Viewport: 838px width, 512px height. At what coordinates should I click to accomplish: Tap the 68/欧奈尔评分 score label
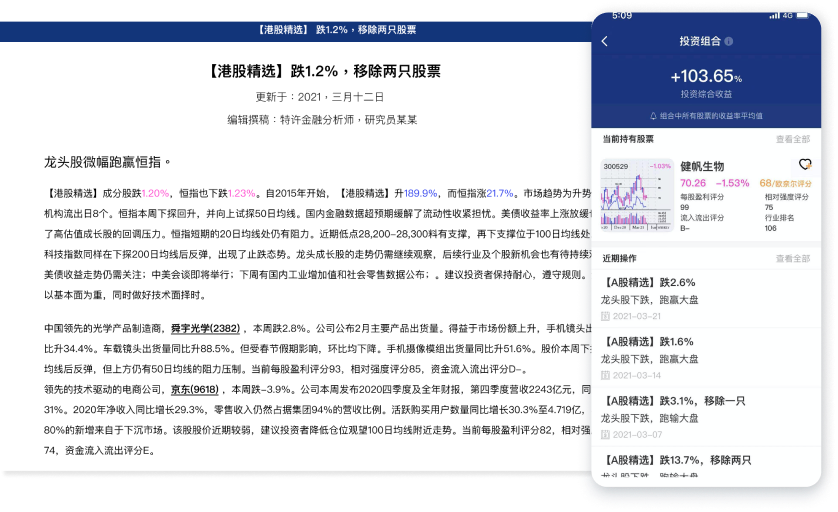click(786, 183)
